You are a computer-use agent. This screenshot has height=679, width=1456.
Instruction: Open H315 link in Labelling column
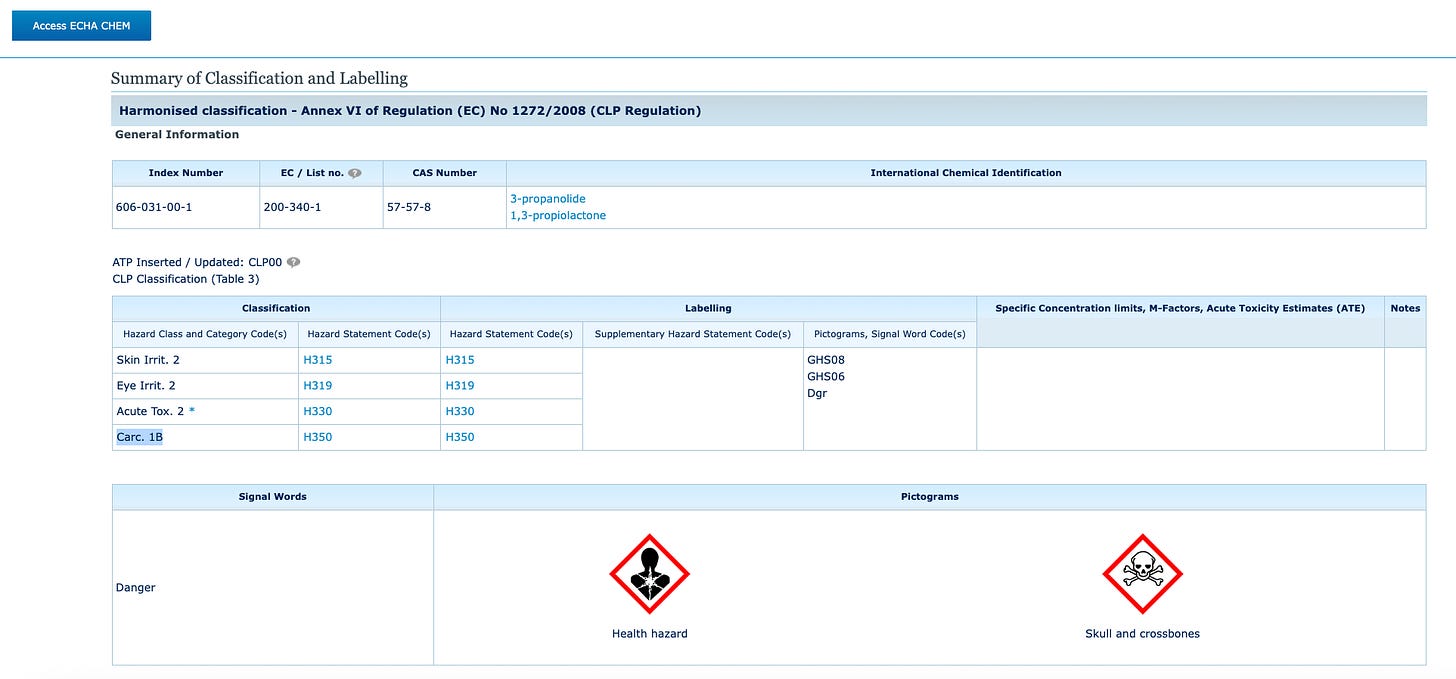tap(460, 360)
